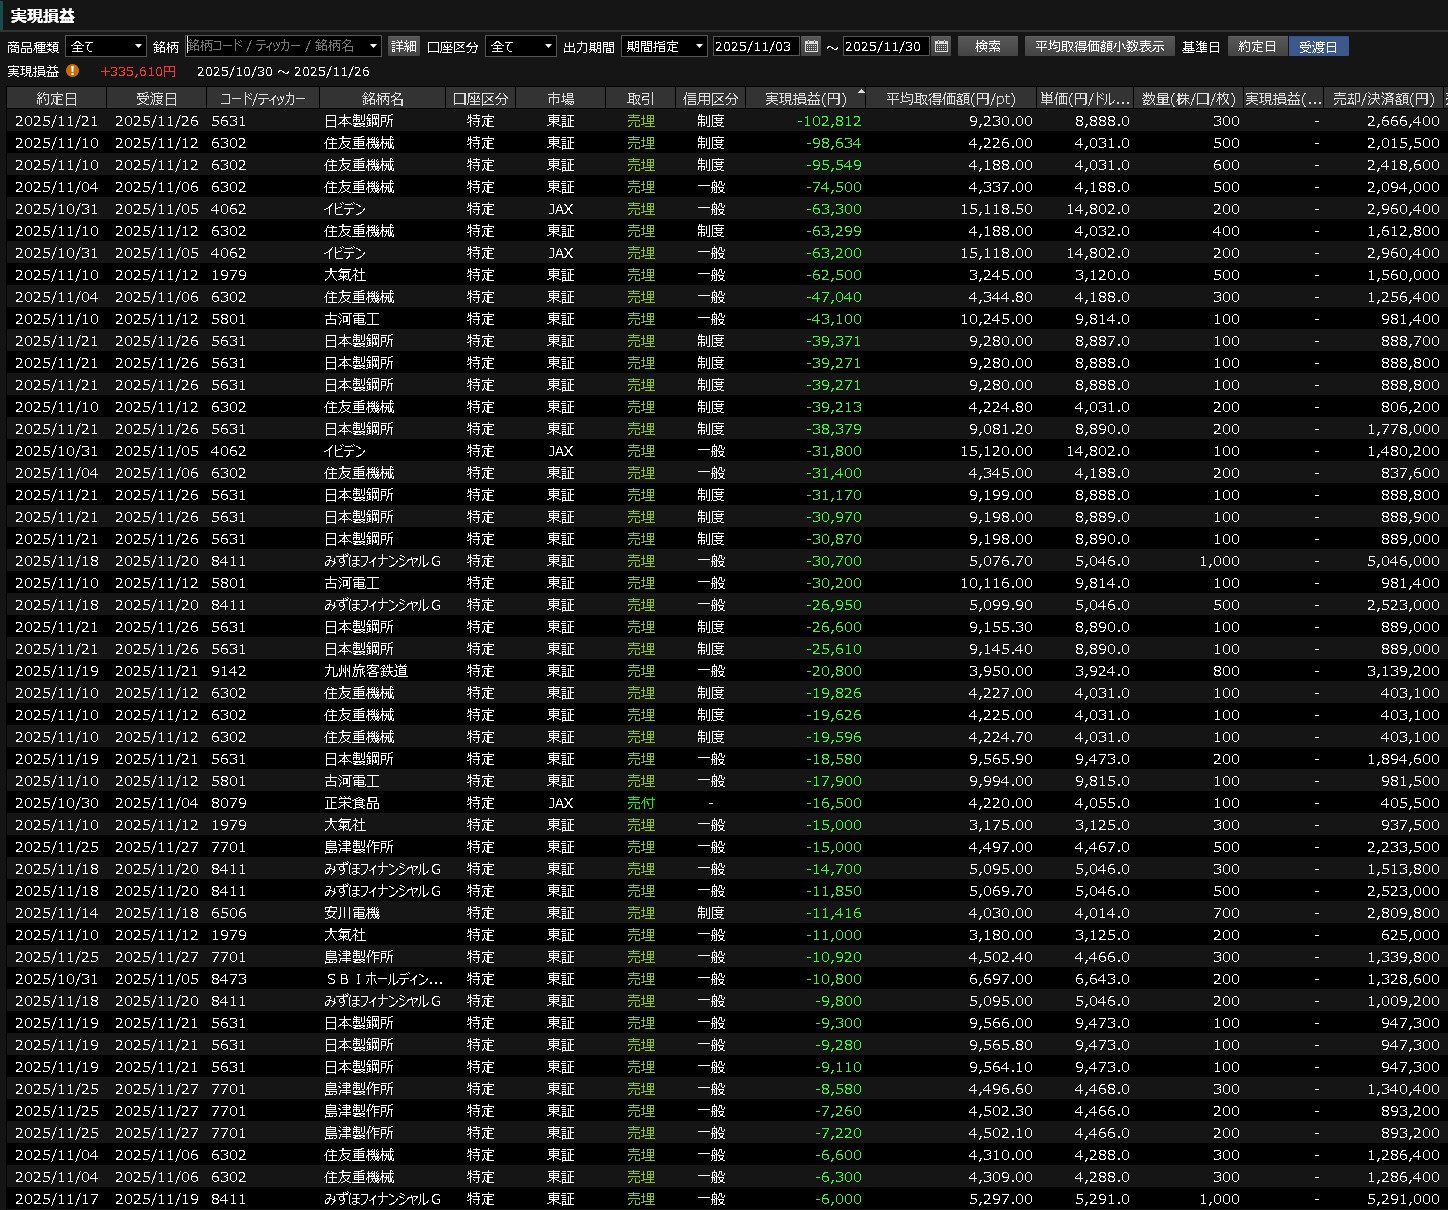
Task: Select the -102,812 loss cell
Action: 829,120
